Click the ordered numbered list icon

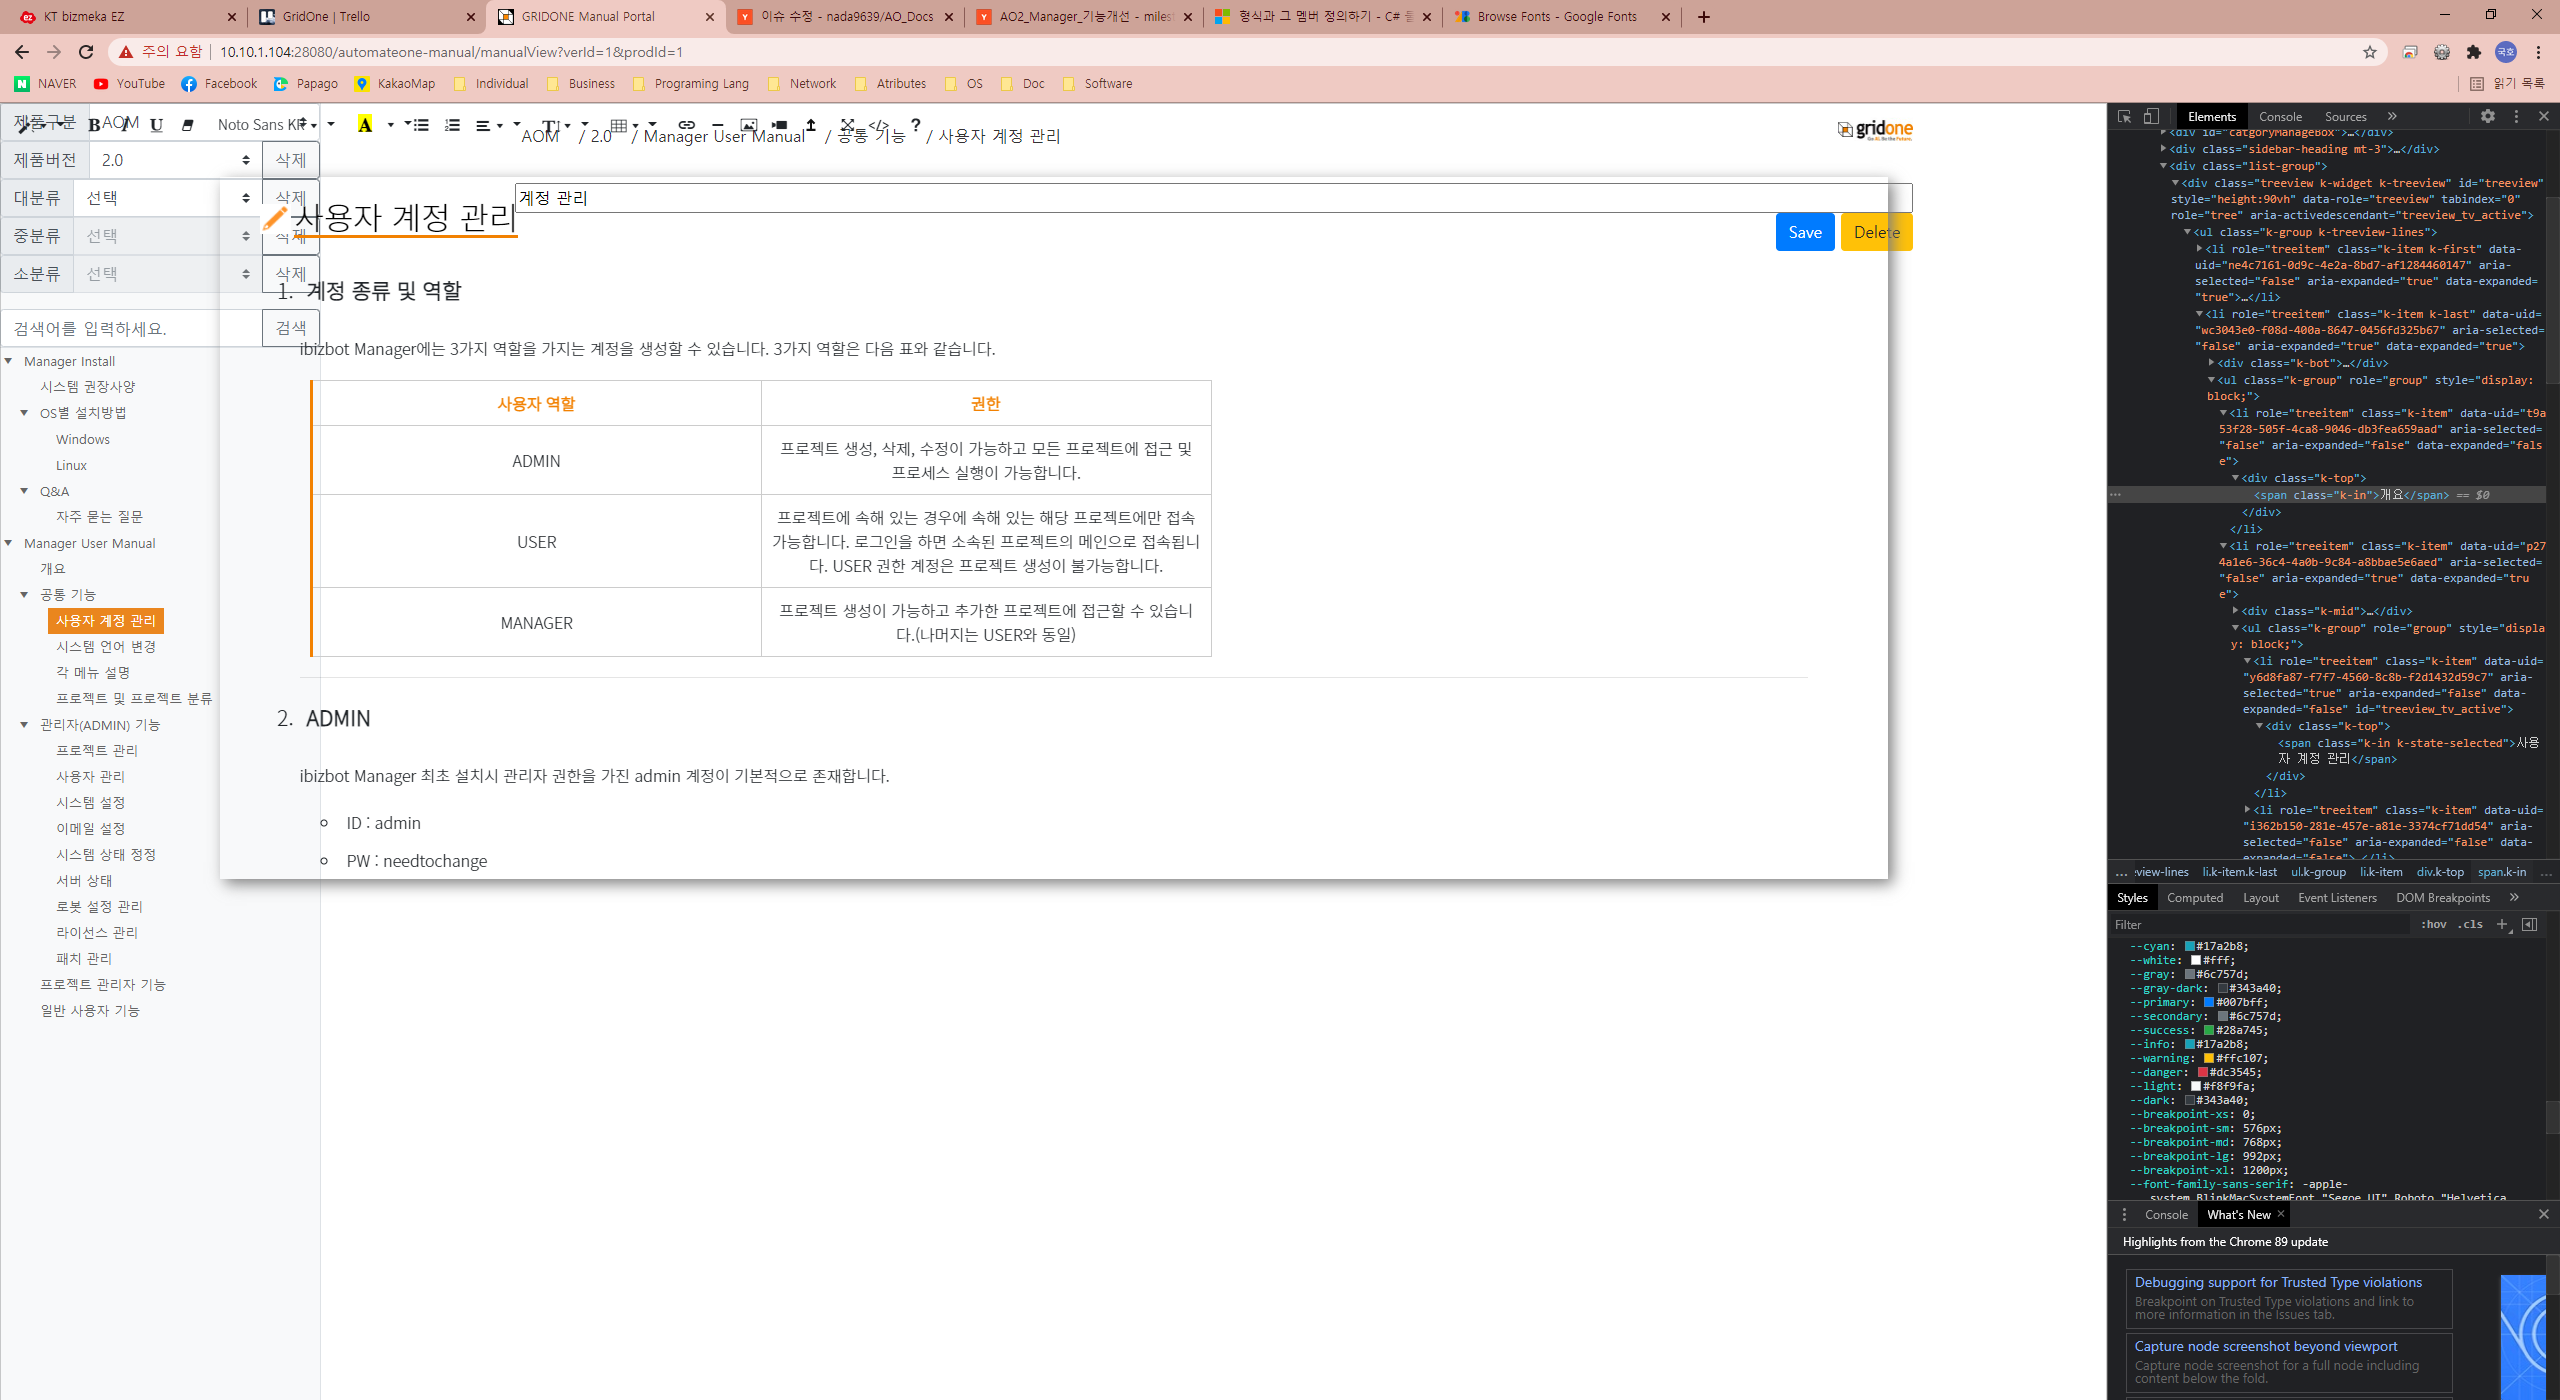tap(452, 125)
